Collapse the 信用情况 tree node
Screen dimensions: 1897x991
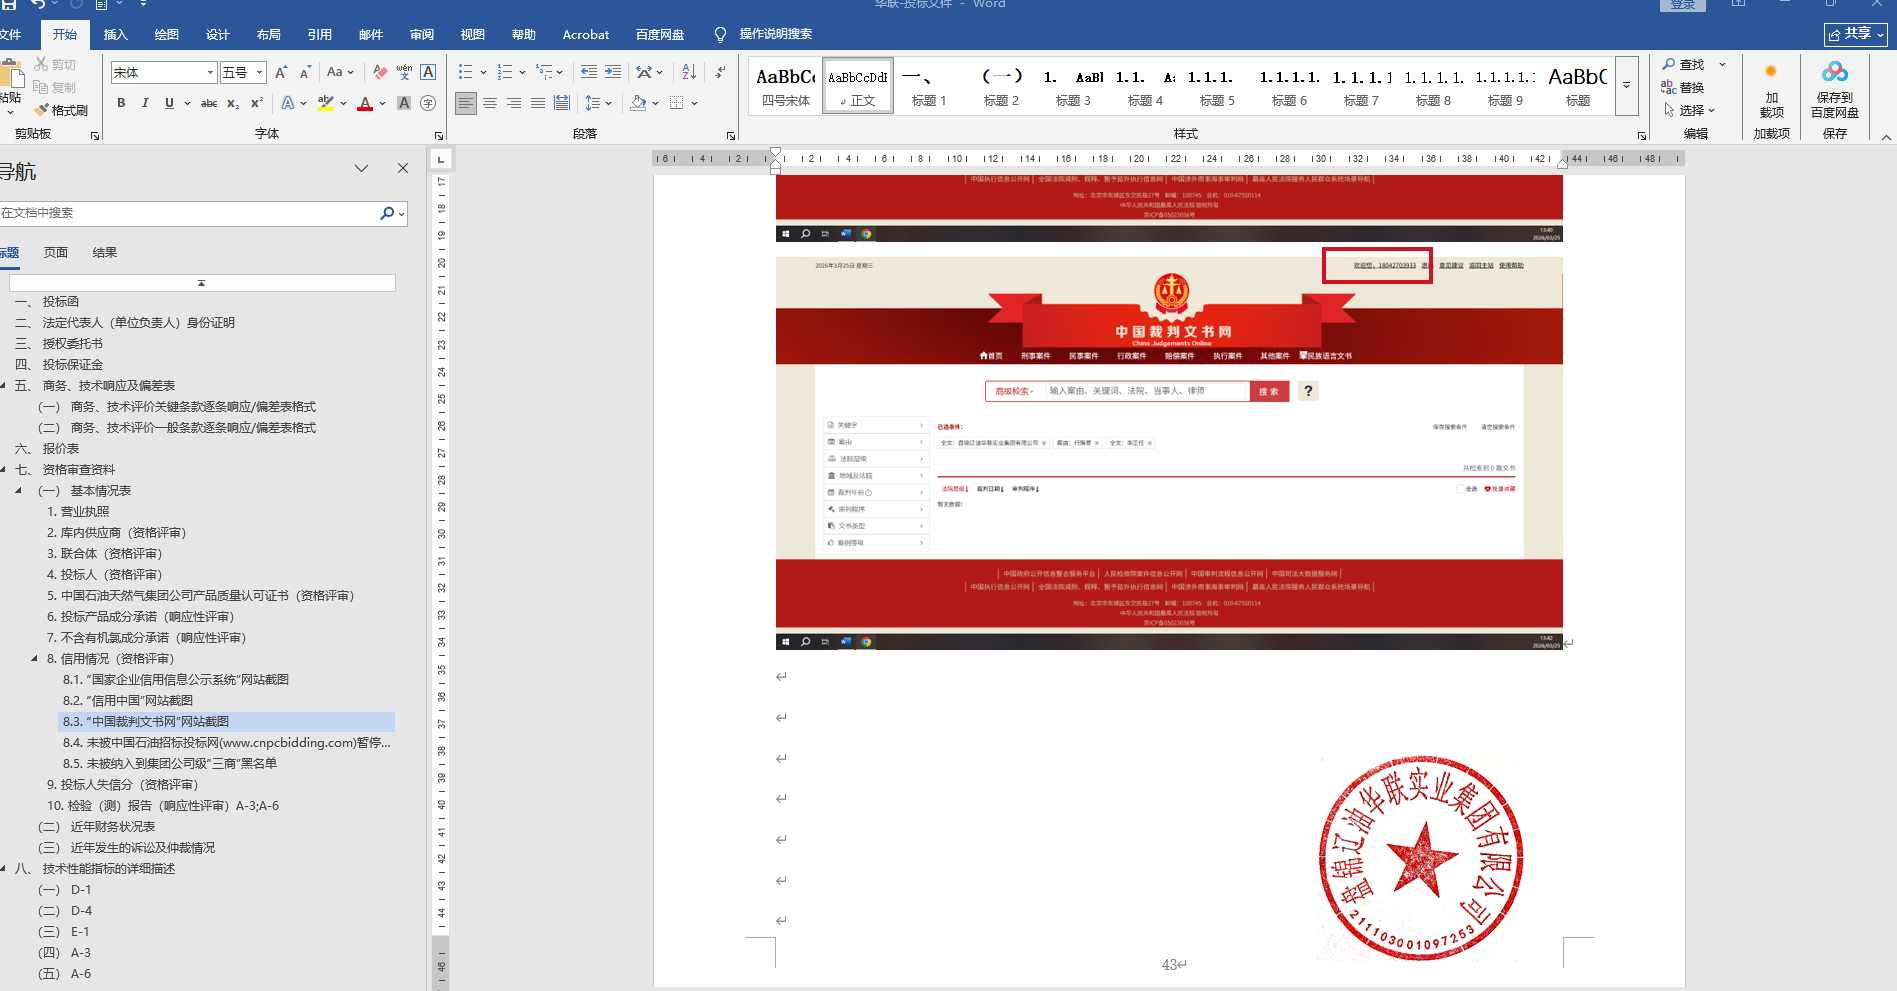(34, 659)
